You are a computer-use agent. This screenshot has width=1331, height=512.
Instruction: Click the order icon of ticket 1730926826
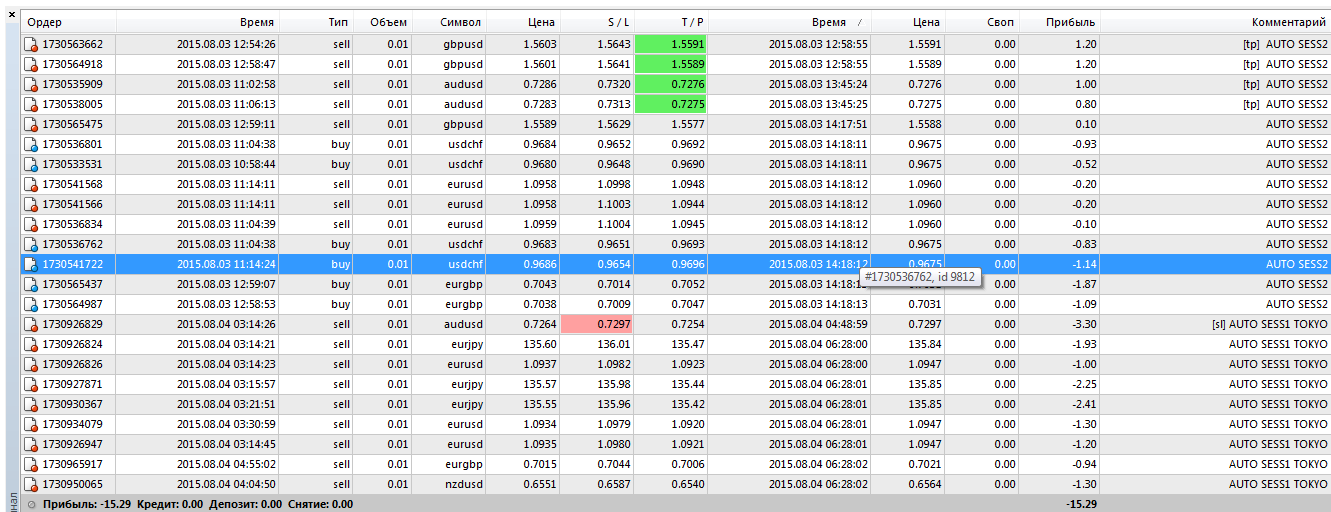click(x=31, y=364)
